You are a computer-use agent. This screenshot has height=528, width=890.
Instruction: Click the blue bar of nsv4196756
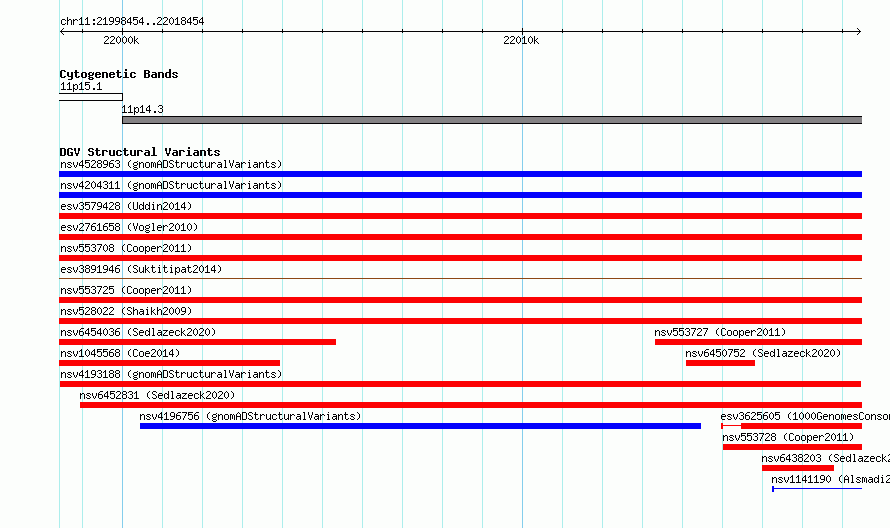point(420,426)
